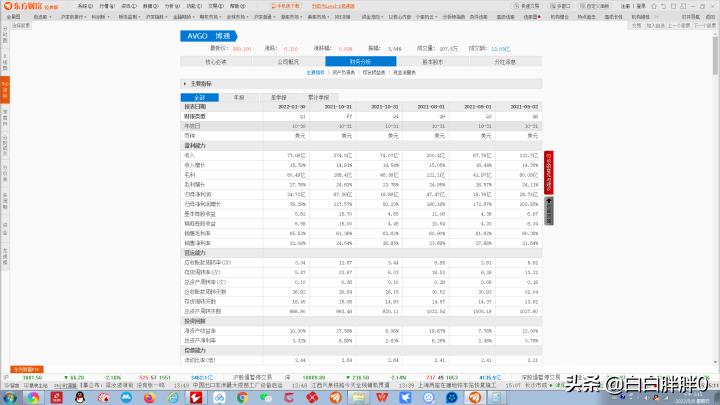Click the 注册 link at top-right
Screen dimensions: 720x405
(625, 6)
